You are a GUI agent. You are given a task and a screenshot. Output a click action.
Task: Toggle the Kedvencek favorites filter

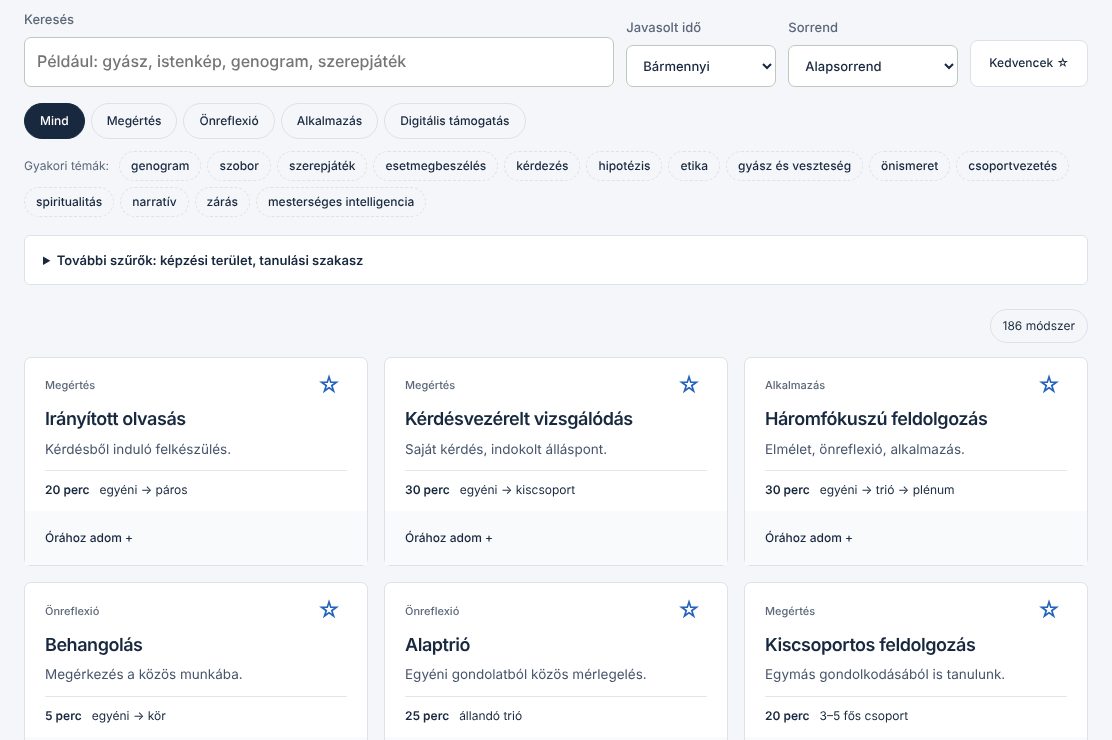1028,63
